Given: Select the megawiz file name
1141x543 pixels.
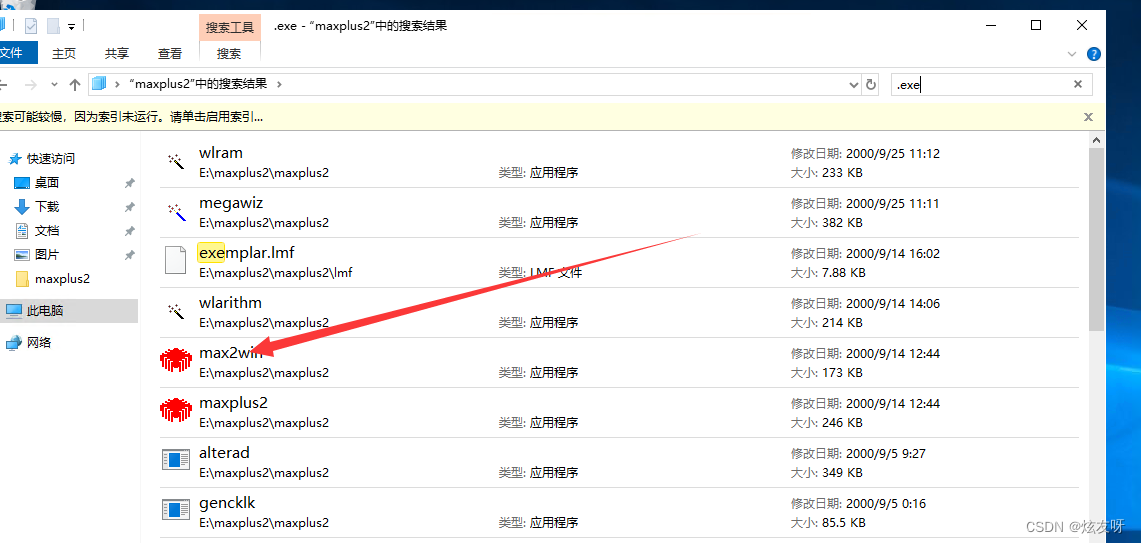Looking at the screenshot, I should pyautogui.click(x=231, y=203).
